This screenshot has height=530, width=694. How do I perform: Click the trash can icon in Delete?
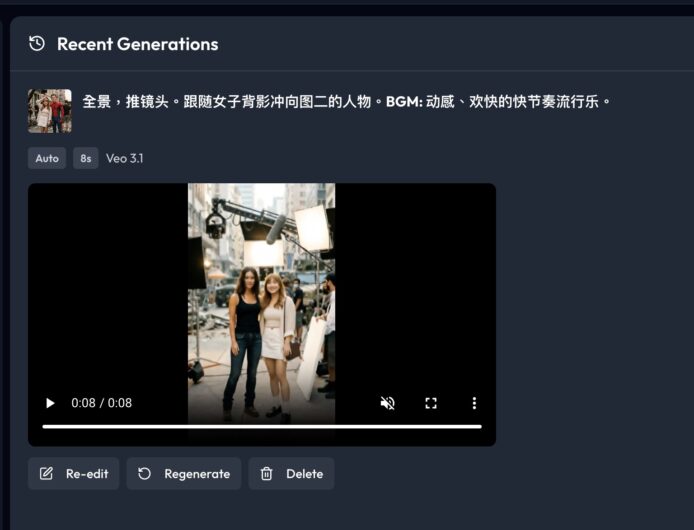click(x=267, y=474)
